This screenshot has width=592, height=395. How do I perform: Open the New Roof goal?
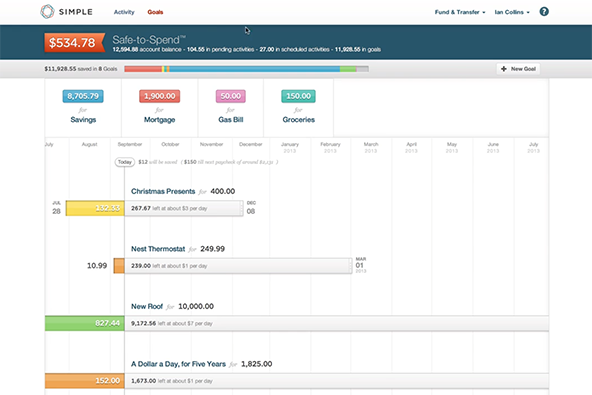click(x=146, y=307)
